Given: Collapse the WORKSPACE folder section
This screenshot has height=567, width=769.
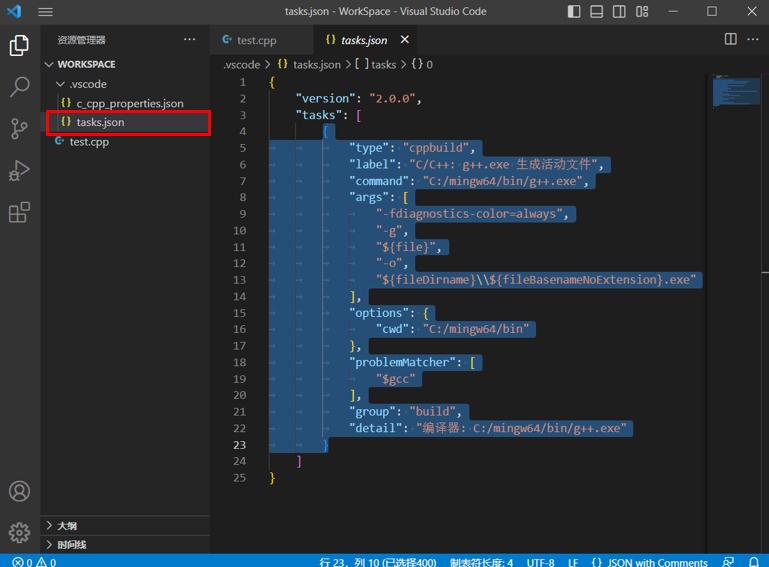Looking at the screenshot, I should coord(125,64).
